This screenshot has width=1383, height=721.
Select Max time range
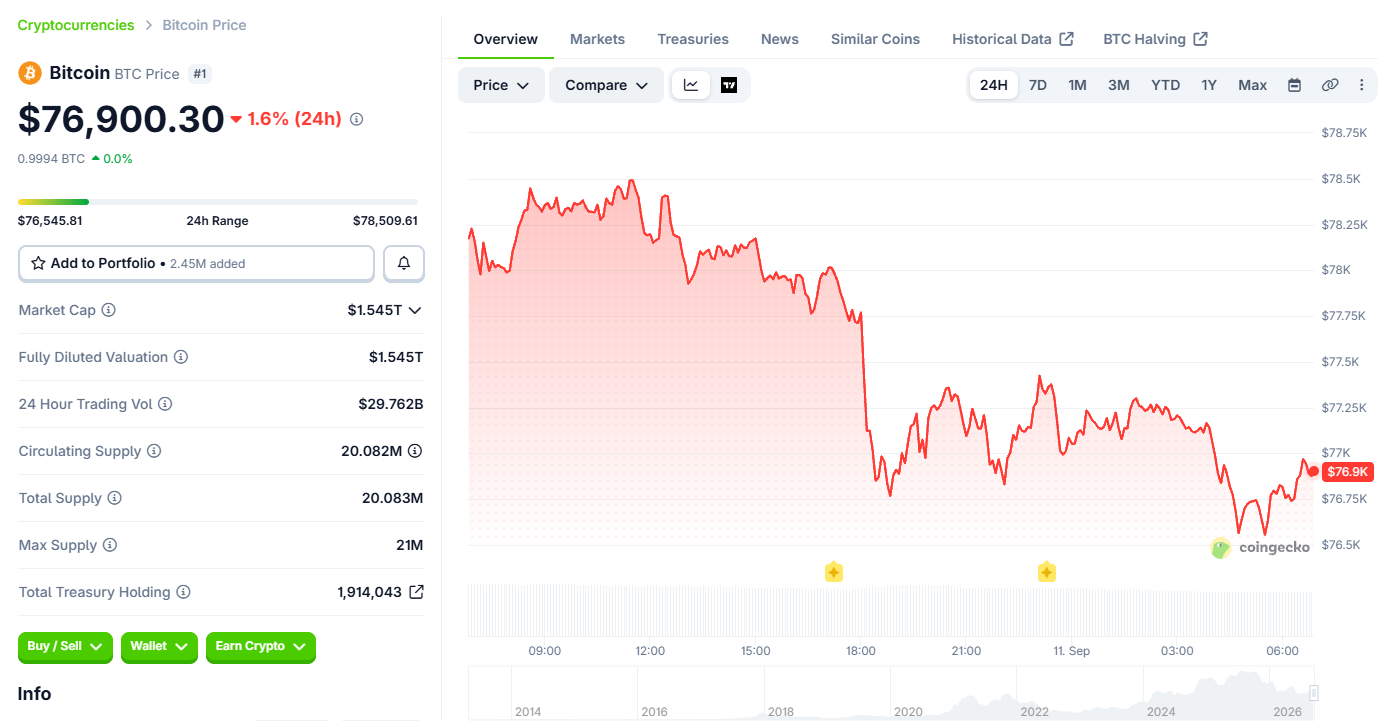click(1253, 85)
